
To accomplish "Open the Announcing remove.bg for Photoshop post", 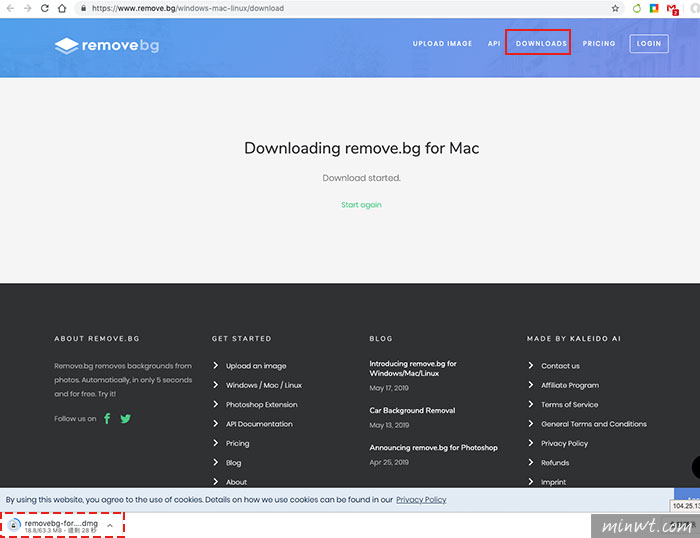I will click(433, 447).
